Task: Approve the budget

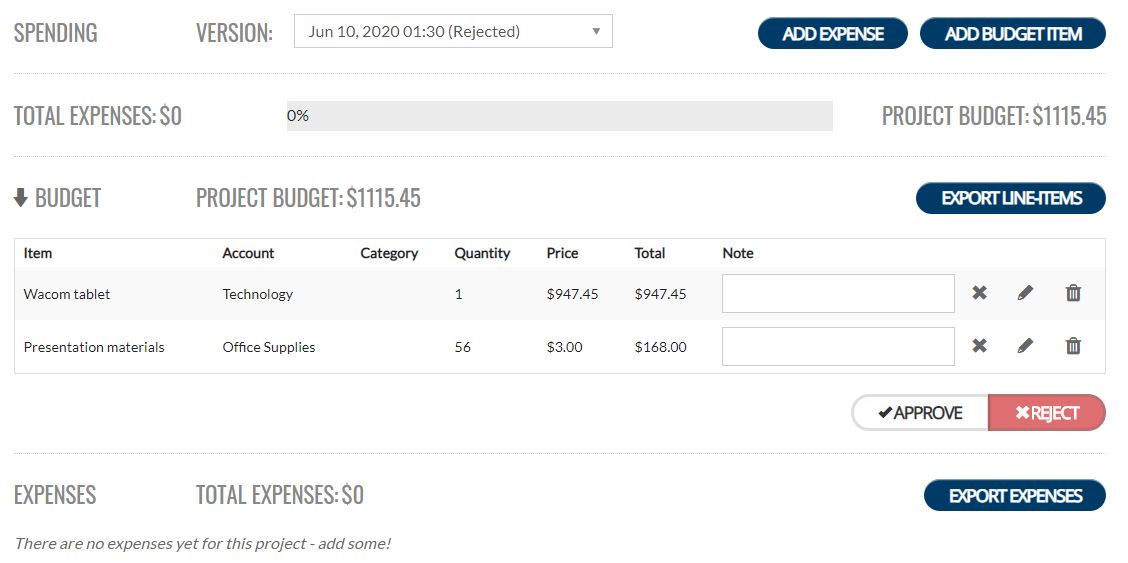Action: [920, 413]
